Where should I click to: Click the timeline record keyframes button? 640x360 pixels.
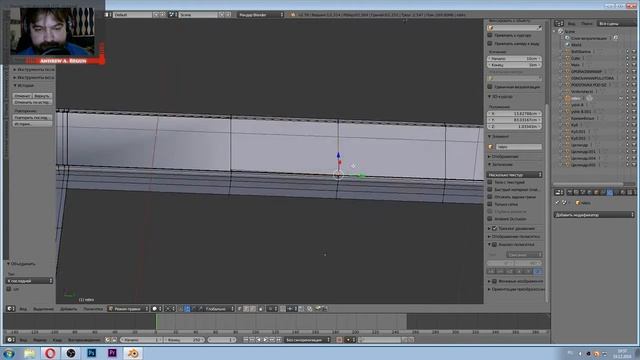click(x=339, y=340)
